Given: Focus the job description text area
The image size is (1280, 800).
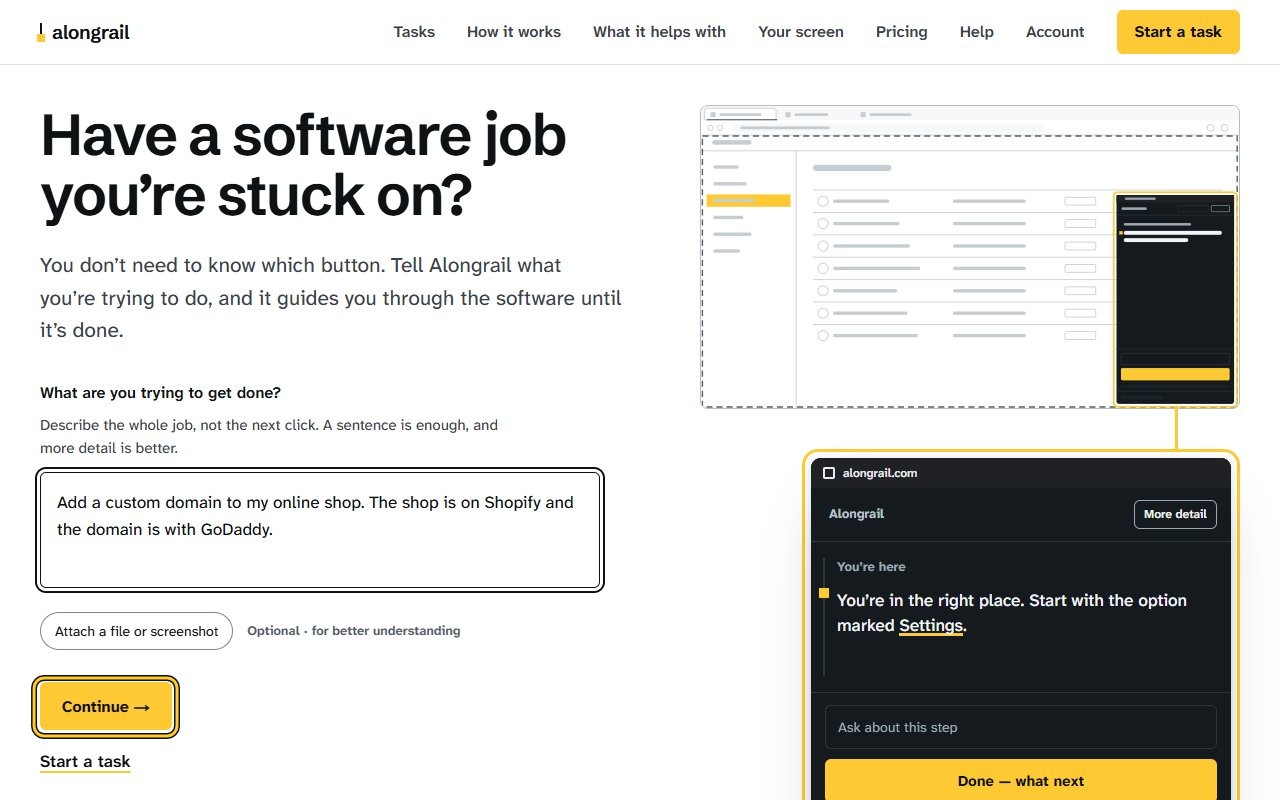Looking at the screenshot, I should [x=320, y=530].
